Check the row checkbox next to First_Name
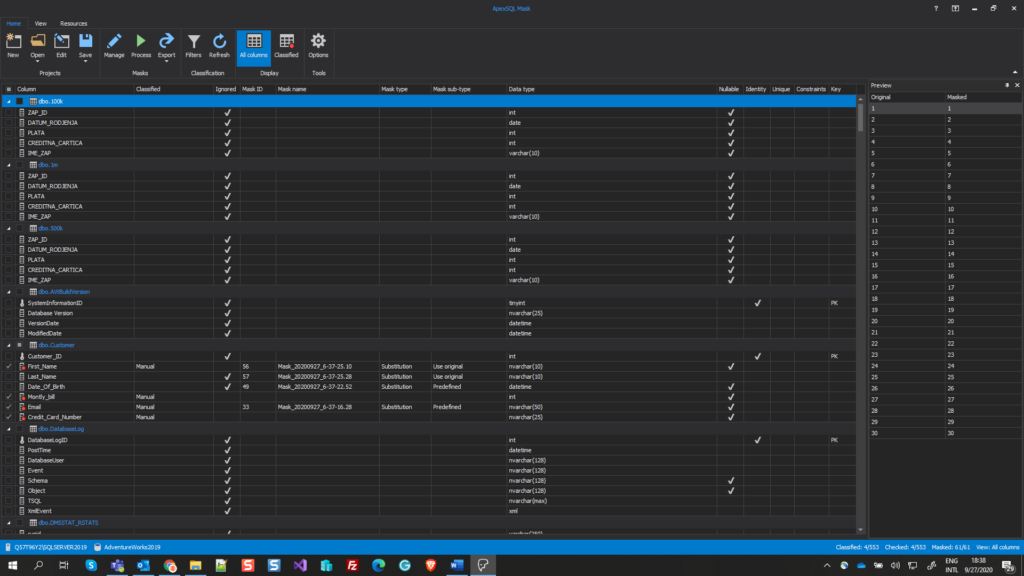This screenshot has height=576, width=1024. (x=7, y=366)
